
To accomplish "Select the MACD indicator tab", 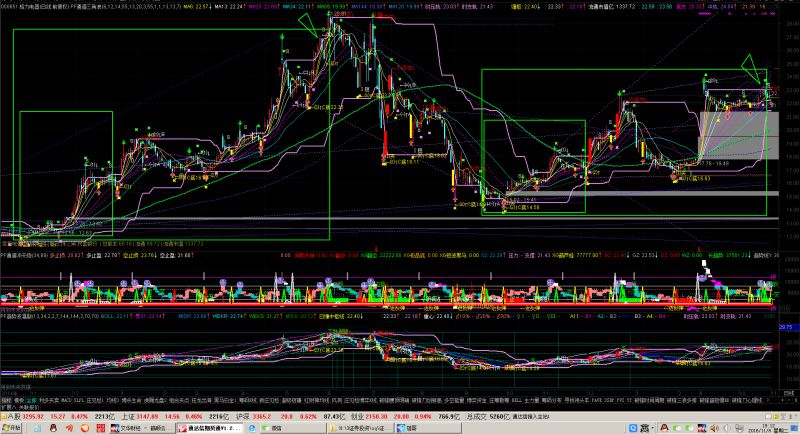I will [66, 398].
